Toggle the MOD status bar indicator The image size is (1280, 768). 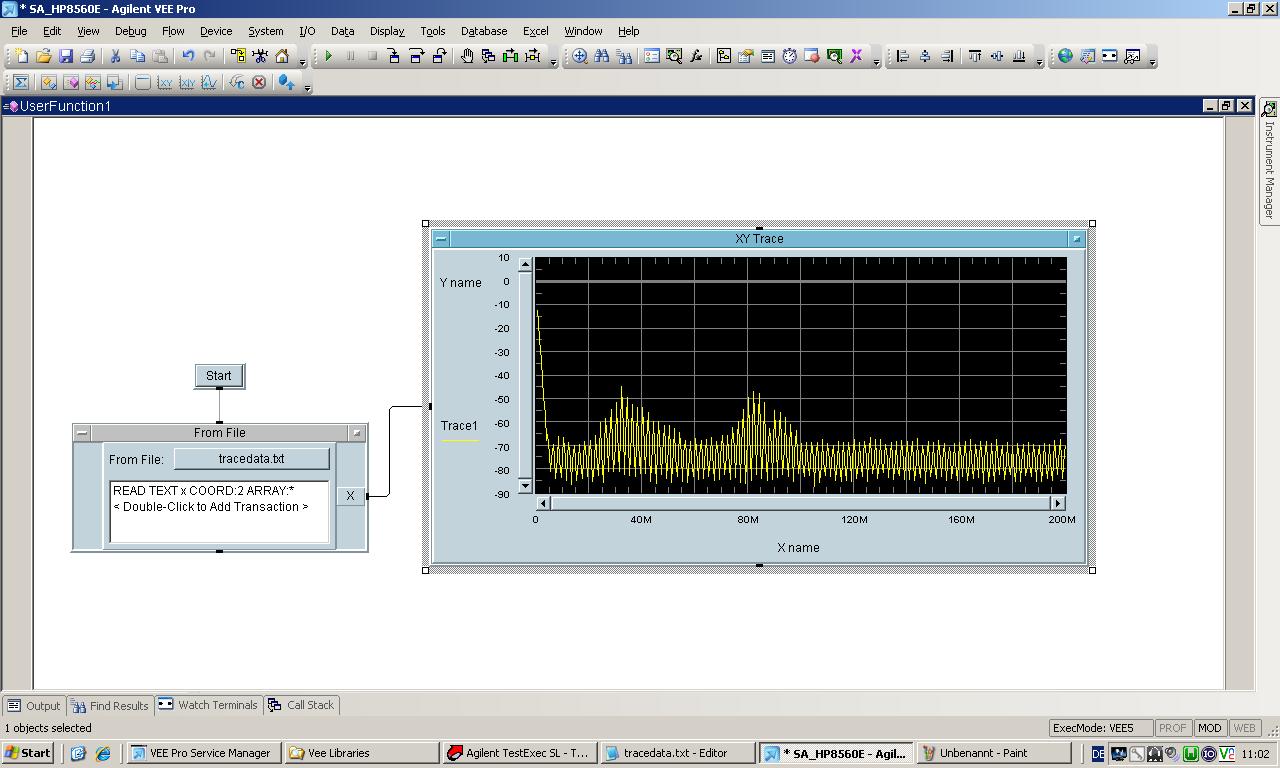pyautogui.click(x=1209, y=728)
